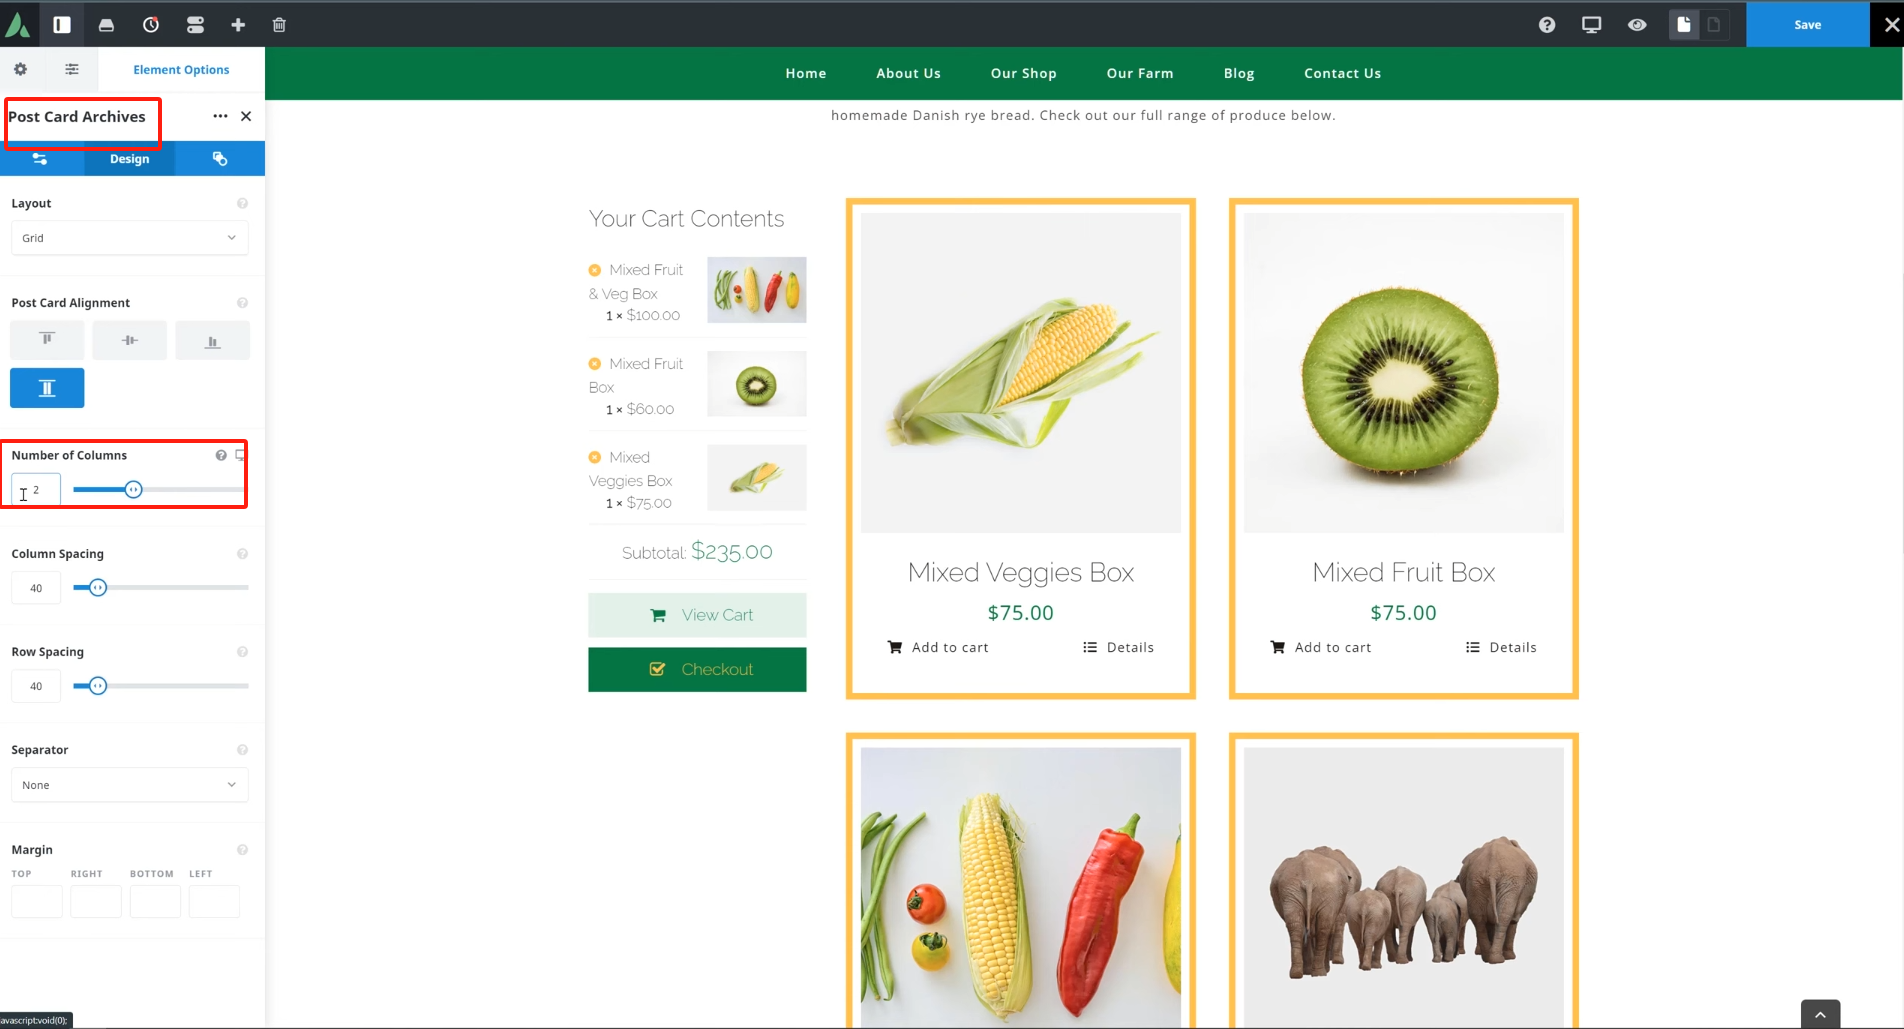Click the green Checkout button
Screen dimensions: 1904x1029
tap(697, 669)
